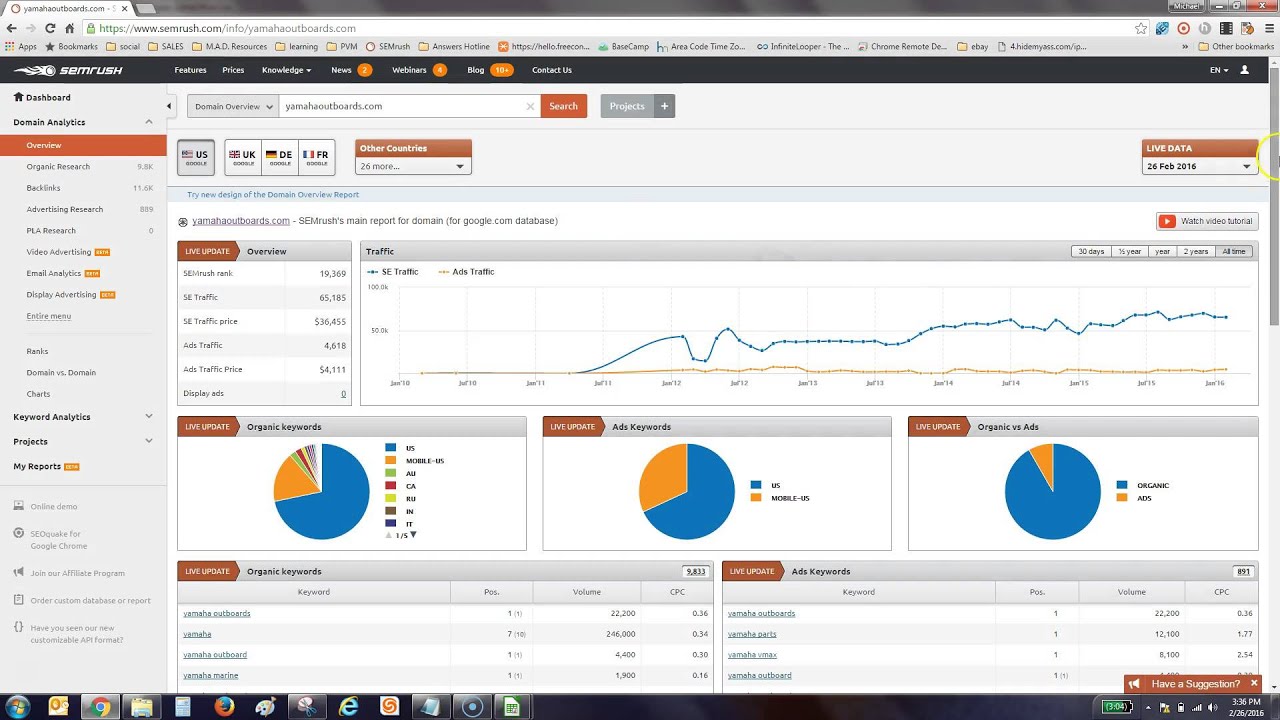This screenshot has width=1280, height=720.
Task: Open the EN language dropdown
Action: (x=1219, y=70)
